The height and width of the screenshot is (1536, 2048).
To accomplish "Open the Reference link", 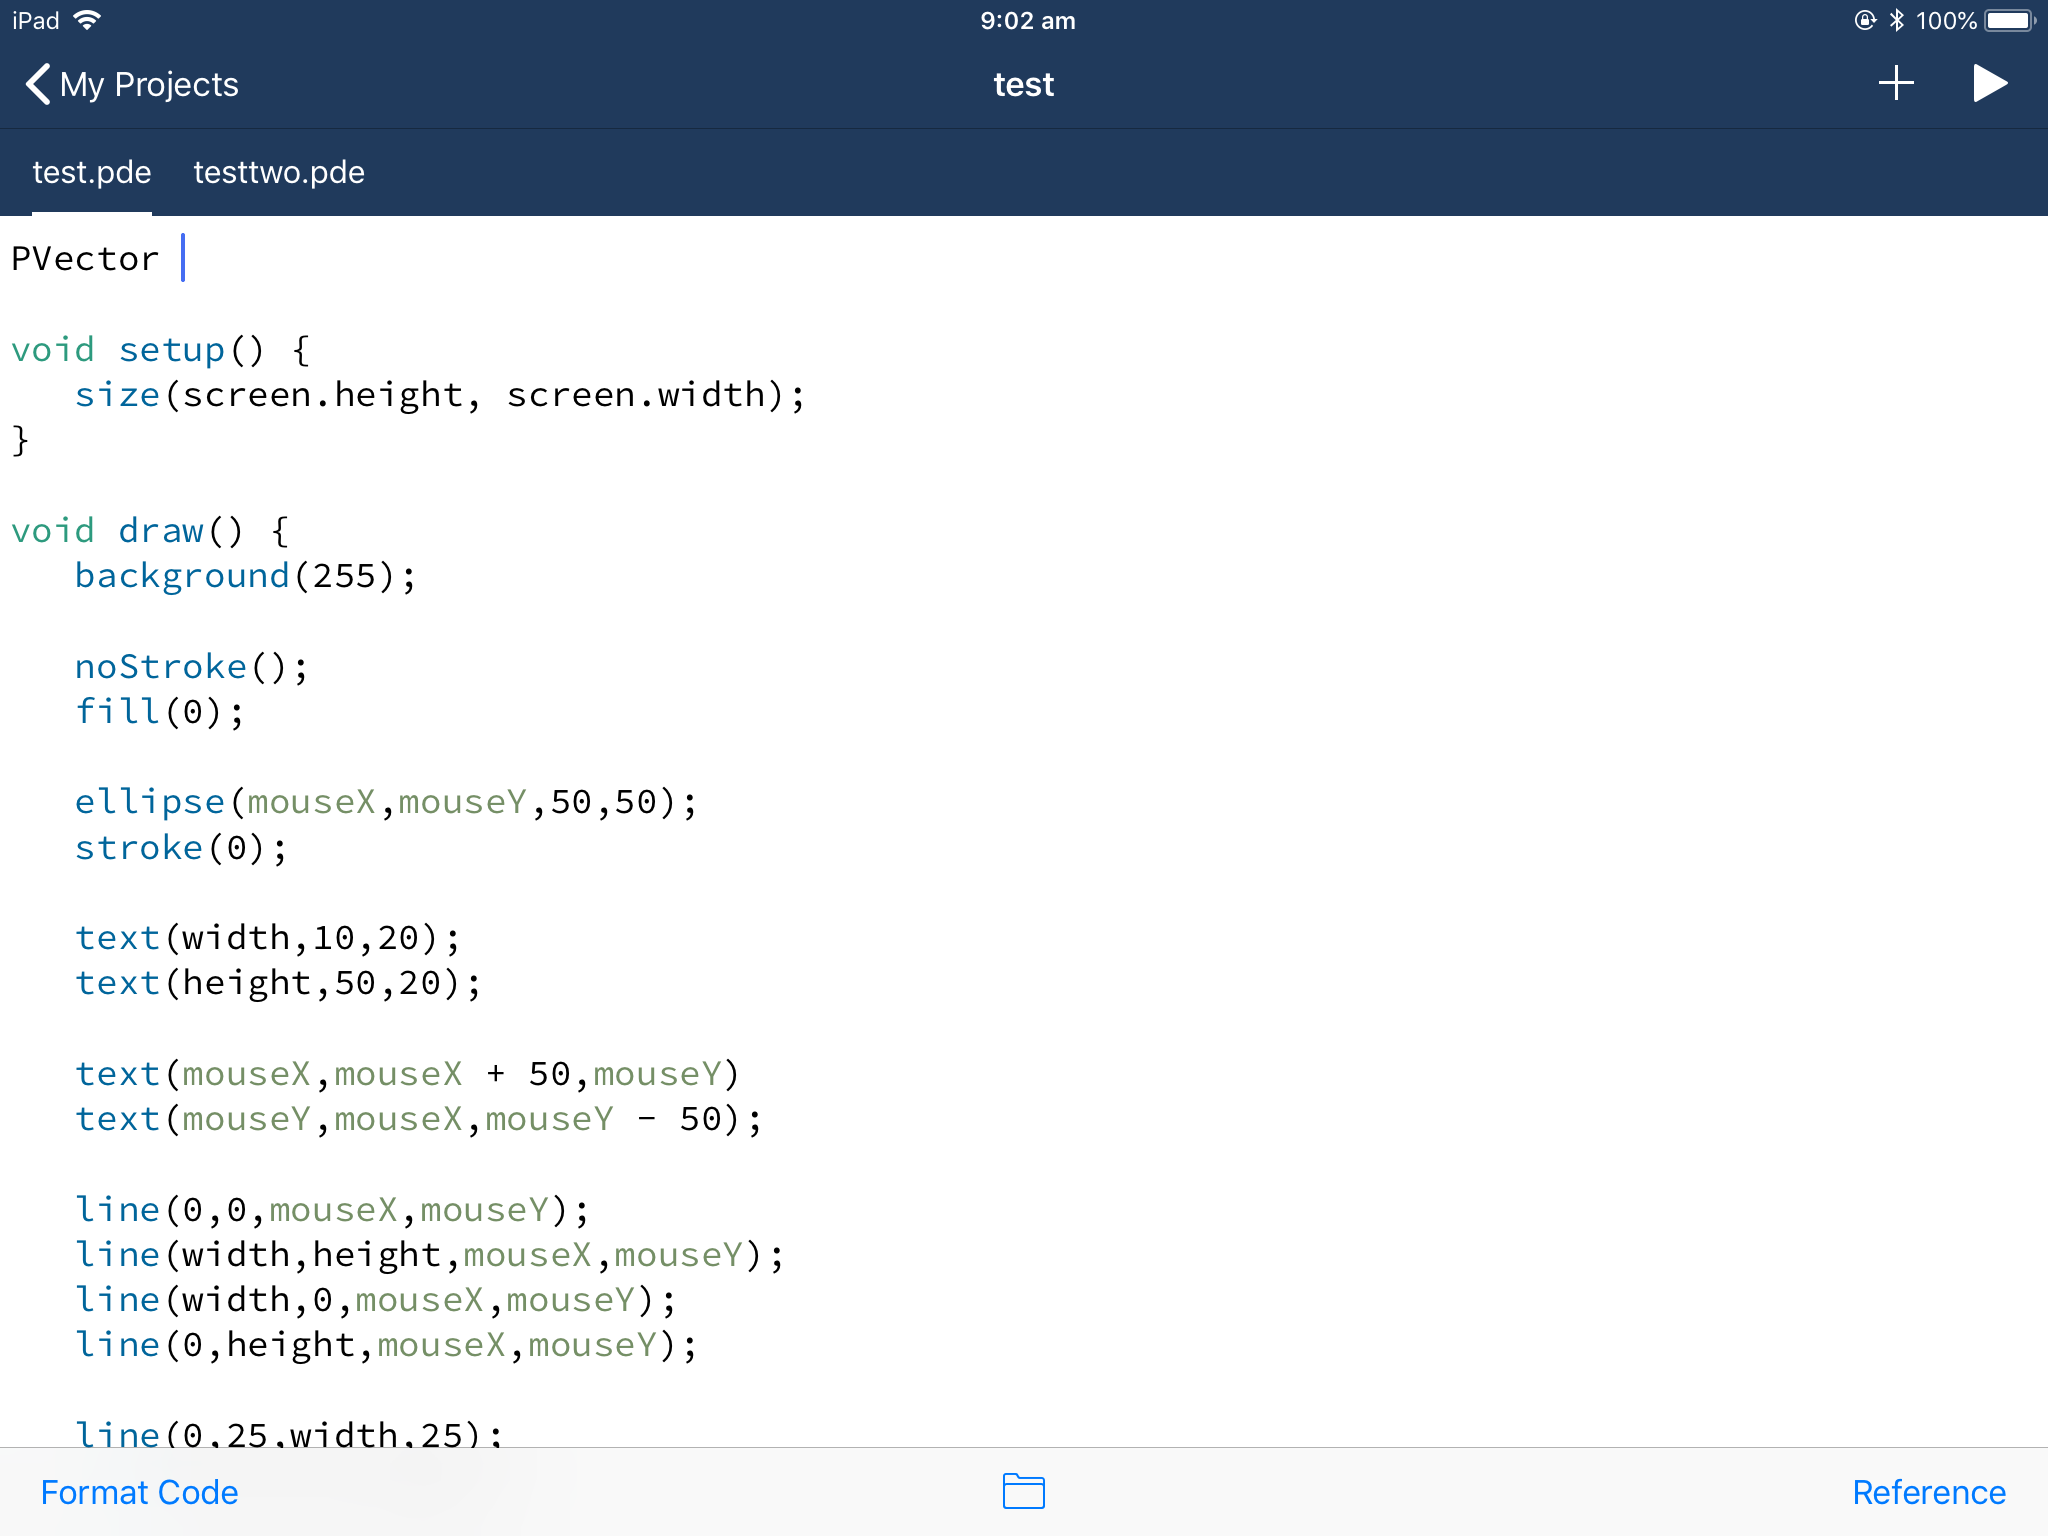I will click(x=1929, y=1491).
